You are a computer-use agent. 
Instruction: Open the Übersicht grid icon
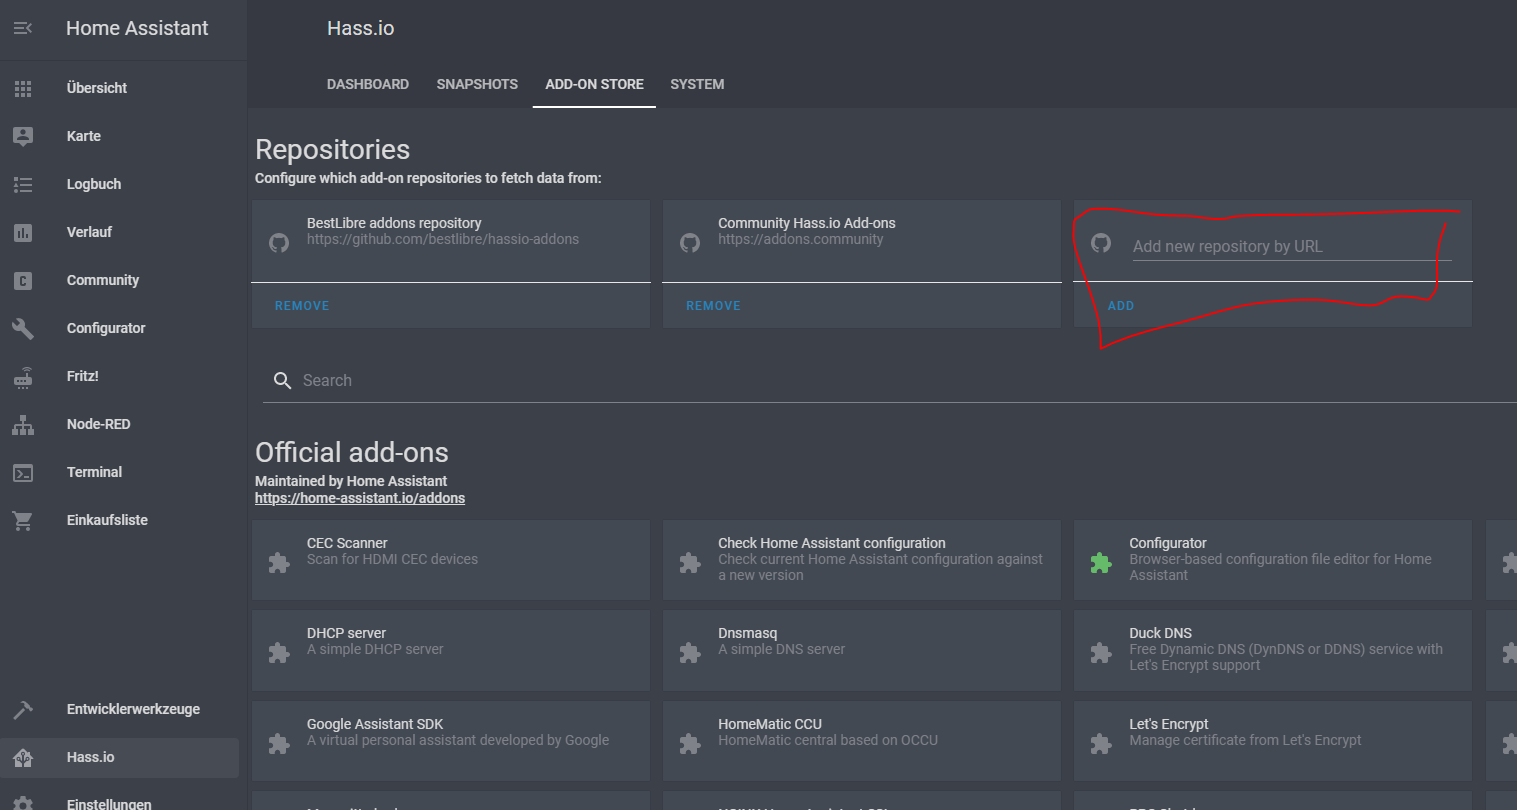click(x=23, y=88)
